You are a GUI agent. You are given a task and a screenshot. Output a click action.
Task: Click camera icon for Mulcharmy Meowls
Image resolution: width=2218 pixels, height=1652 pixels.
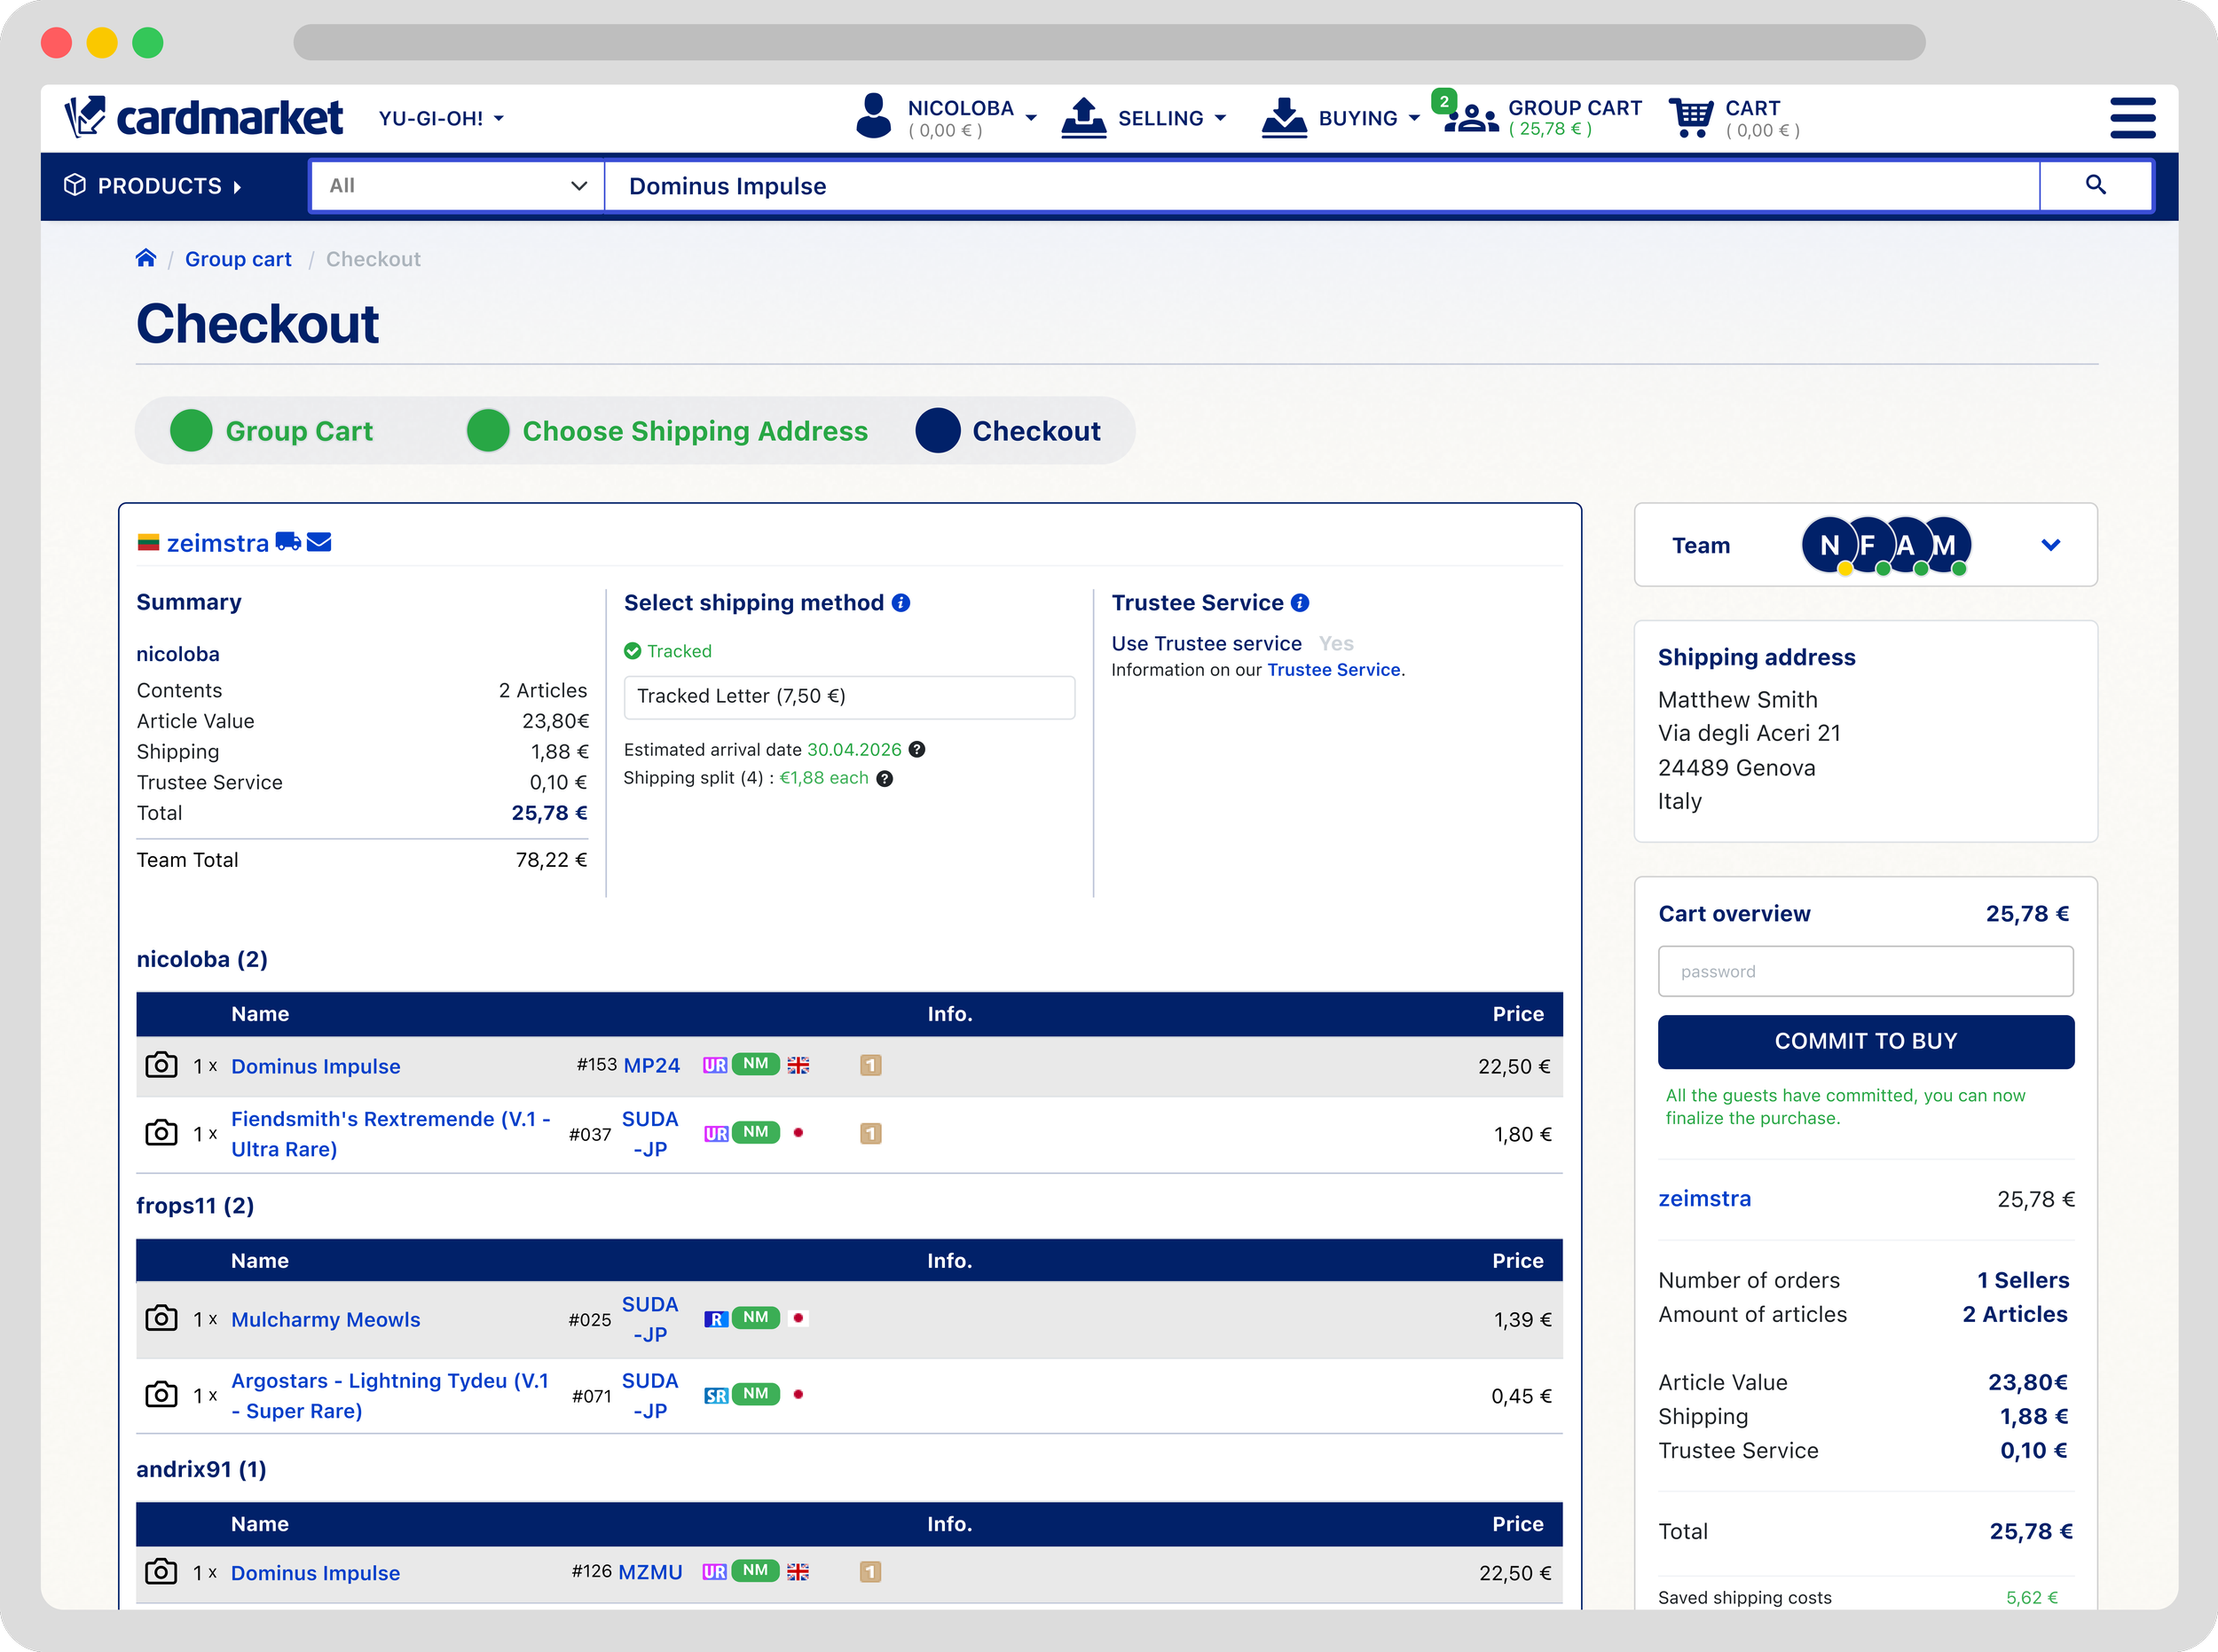pyautogui.click(x=161, y=1318)
